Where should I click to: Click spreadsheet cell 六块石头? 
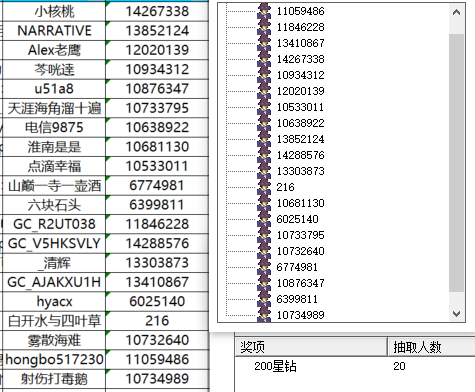[54, 205]
